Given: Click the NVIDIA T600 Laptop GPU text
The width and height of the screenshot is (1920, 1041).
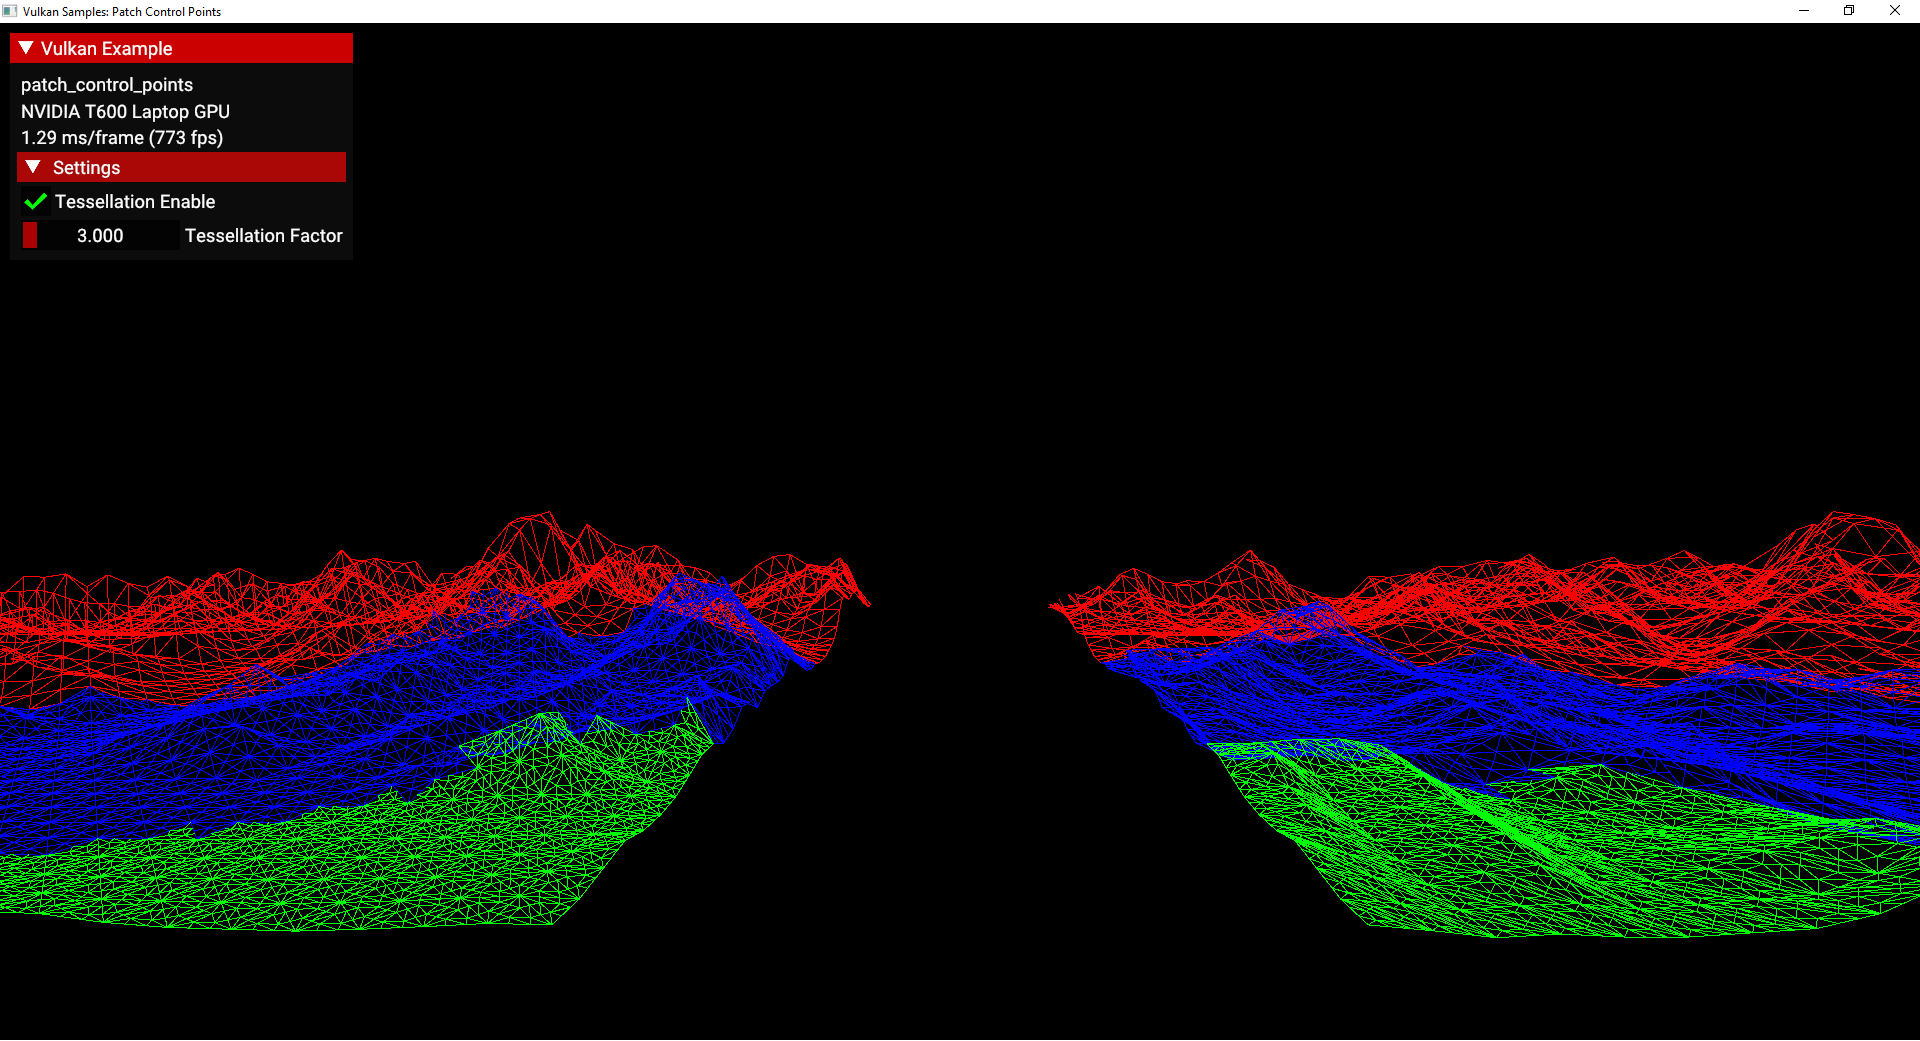Looking at the screenshot, I should 125,112.
